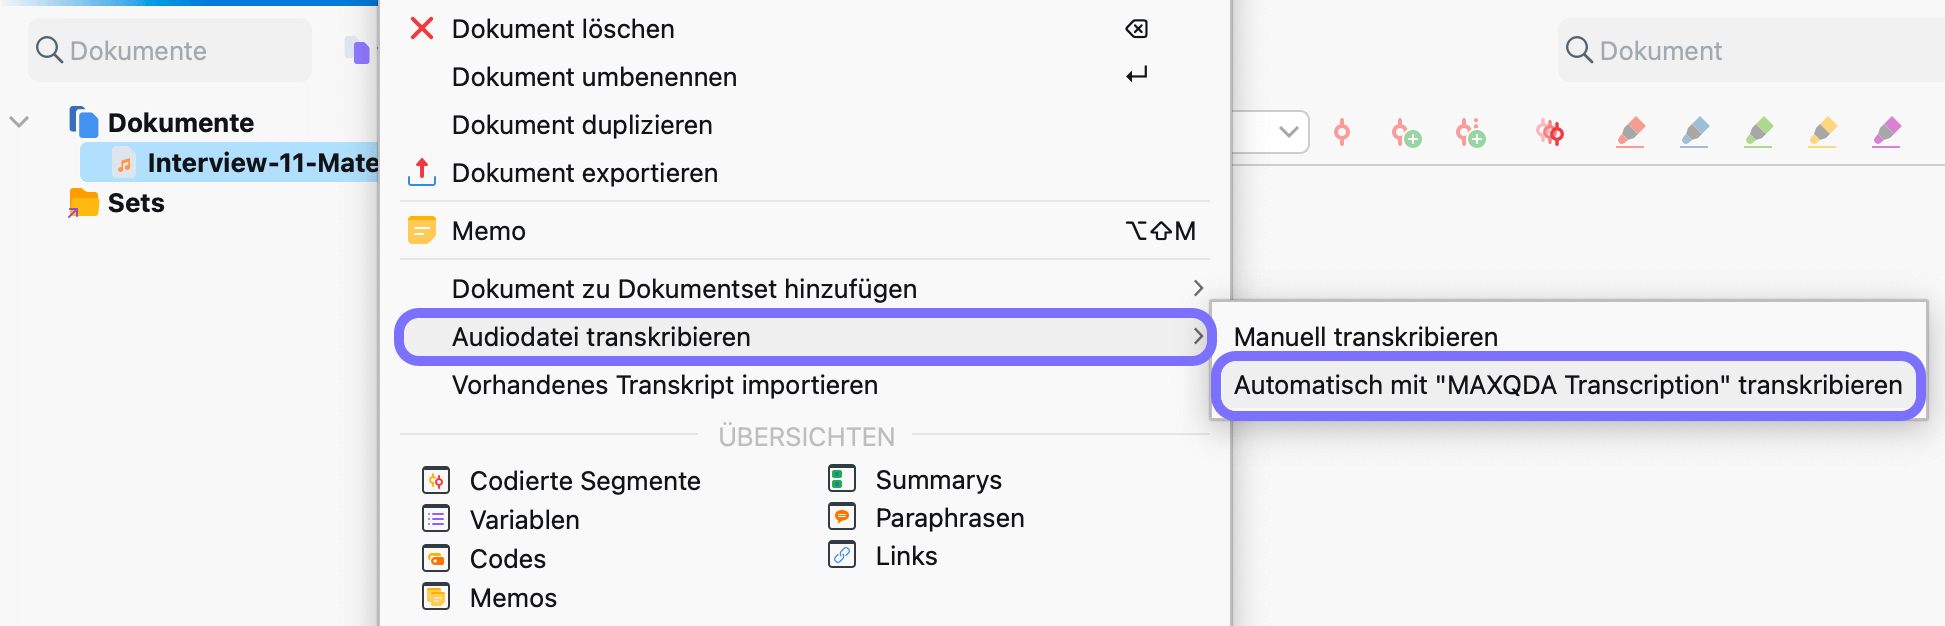The height and width of the screenshot is (626, 1945).
Task: Click the red highlighter coding icon
Action: coord(1630,132)
